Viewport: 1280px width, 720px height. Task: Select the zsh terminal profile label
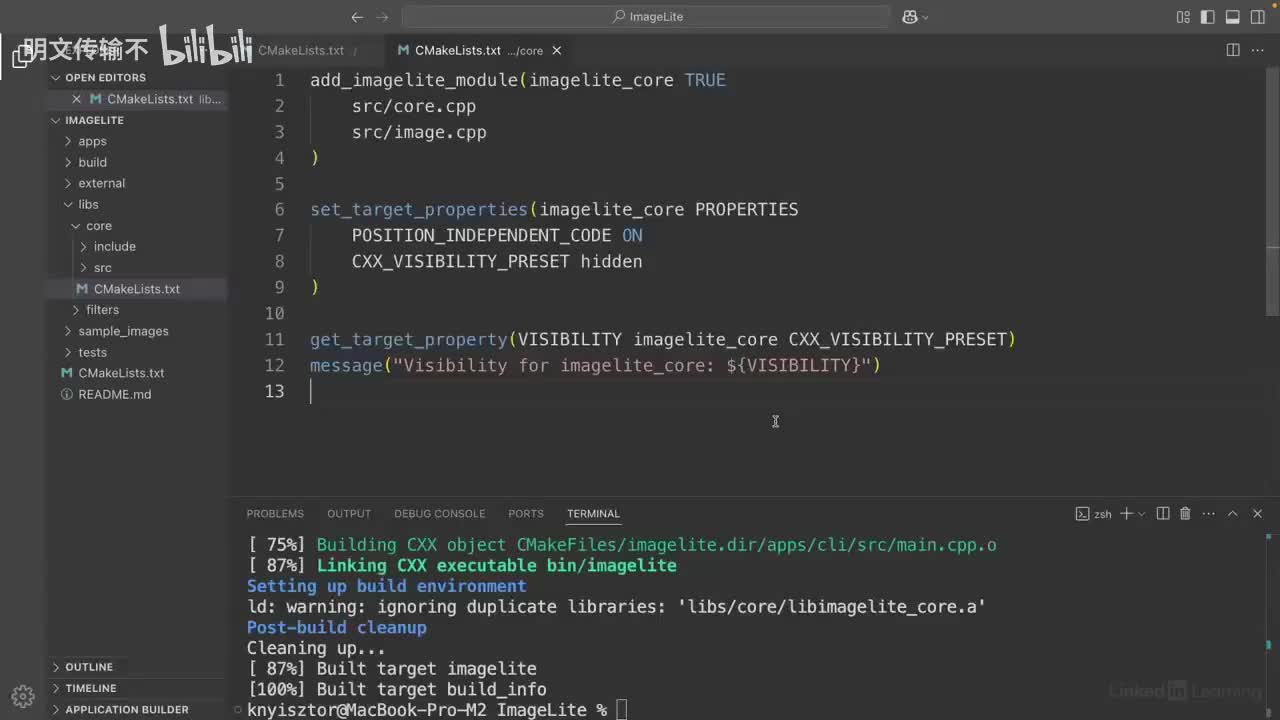click(1094, 514)
